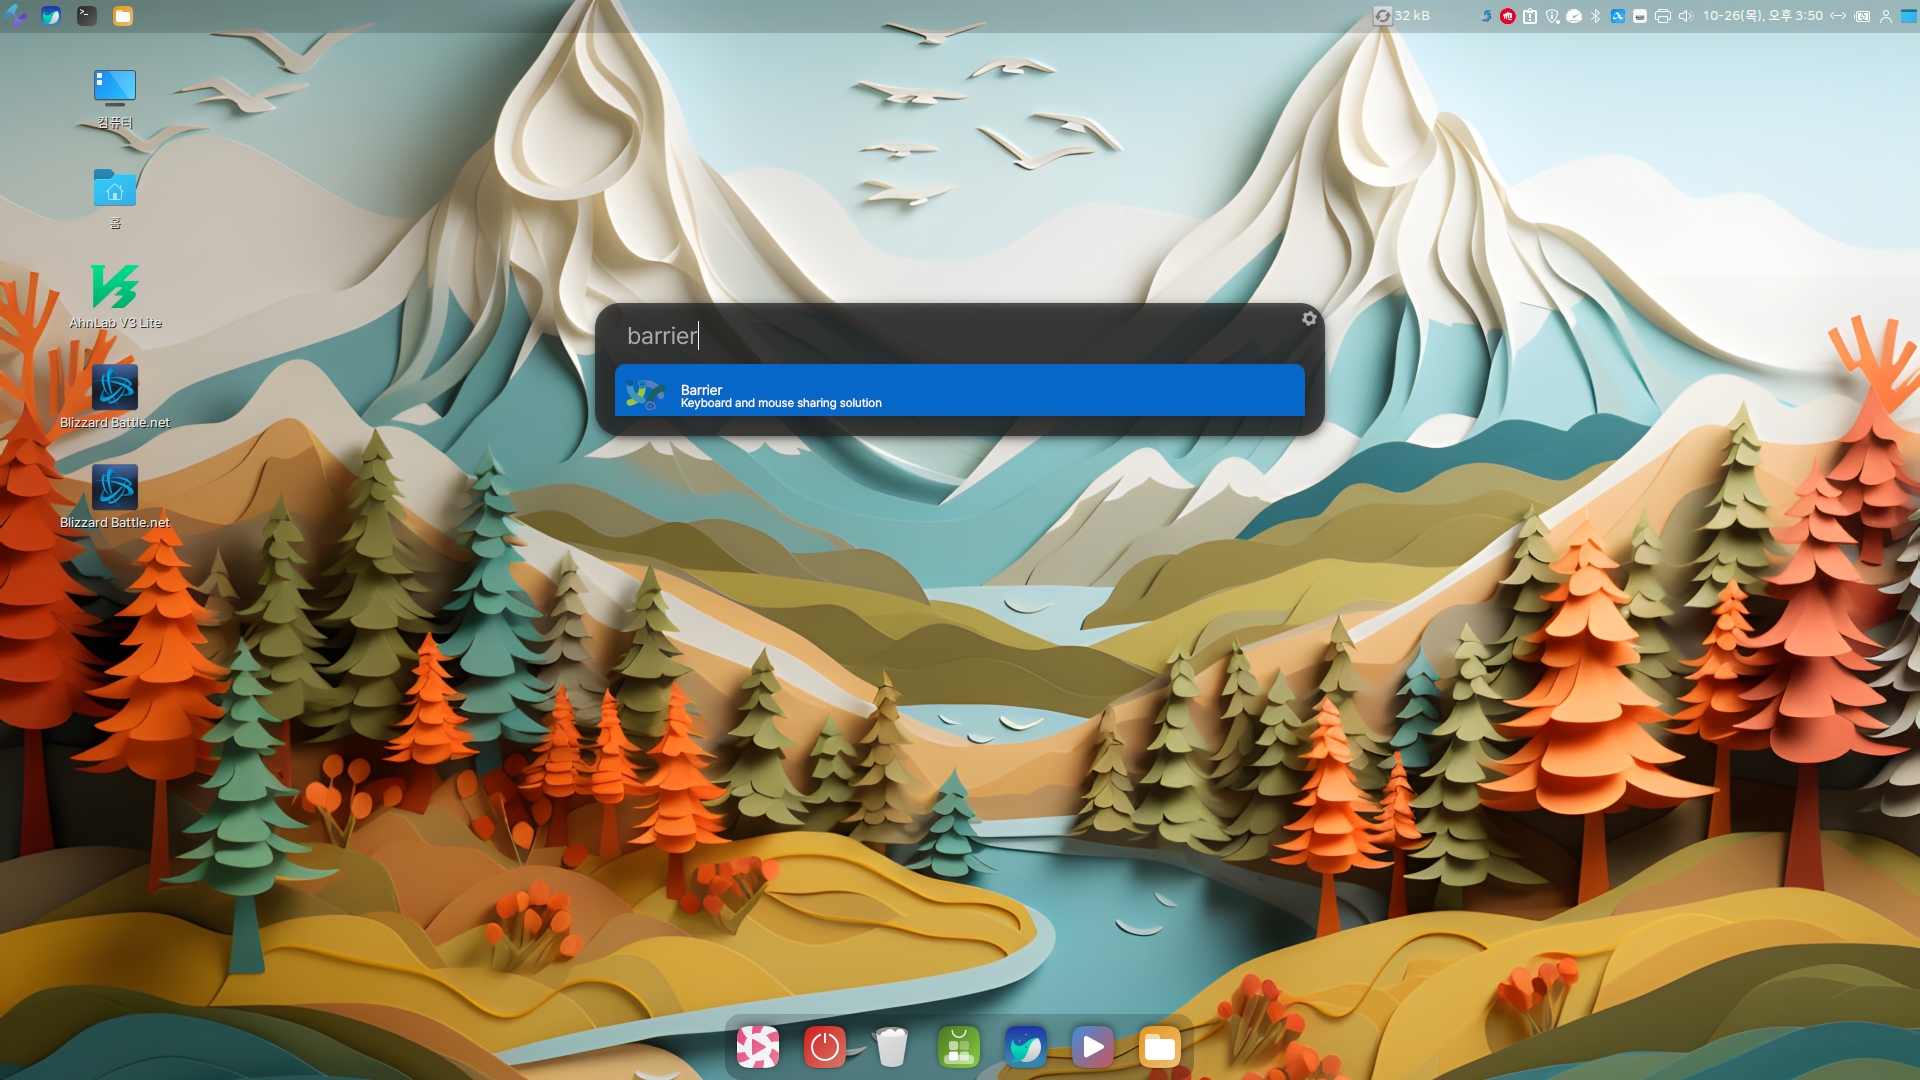Launch Whale browser from the dock
Viewport: 1920px width, 1080px height.
[x=1025, y=1047]
